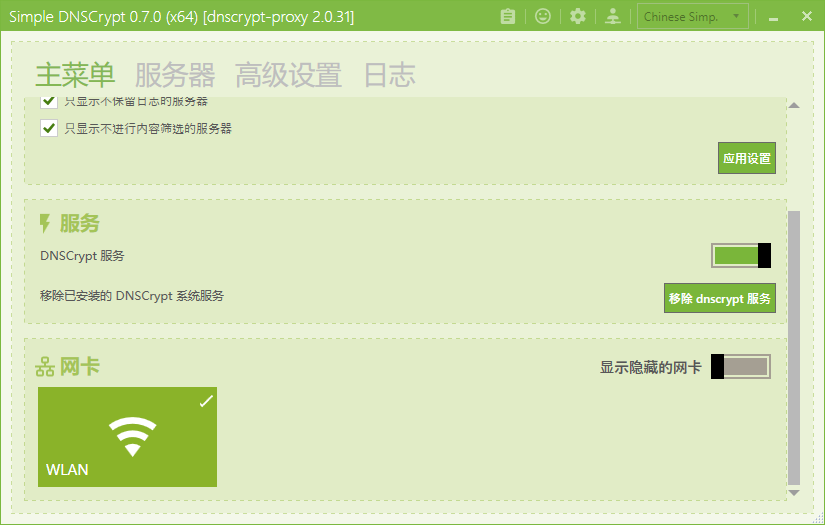The width and height of the screenshot is (825, 525).
Task: Click the person icon in title bar
Action: [612, 16]
